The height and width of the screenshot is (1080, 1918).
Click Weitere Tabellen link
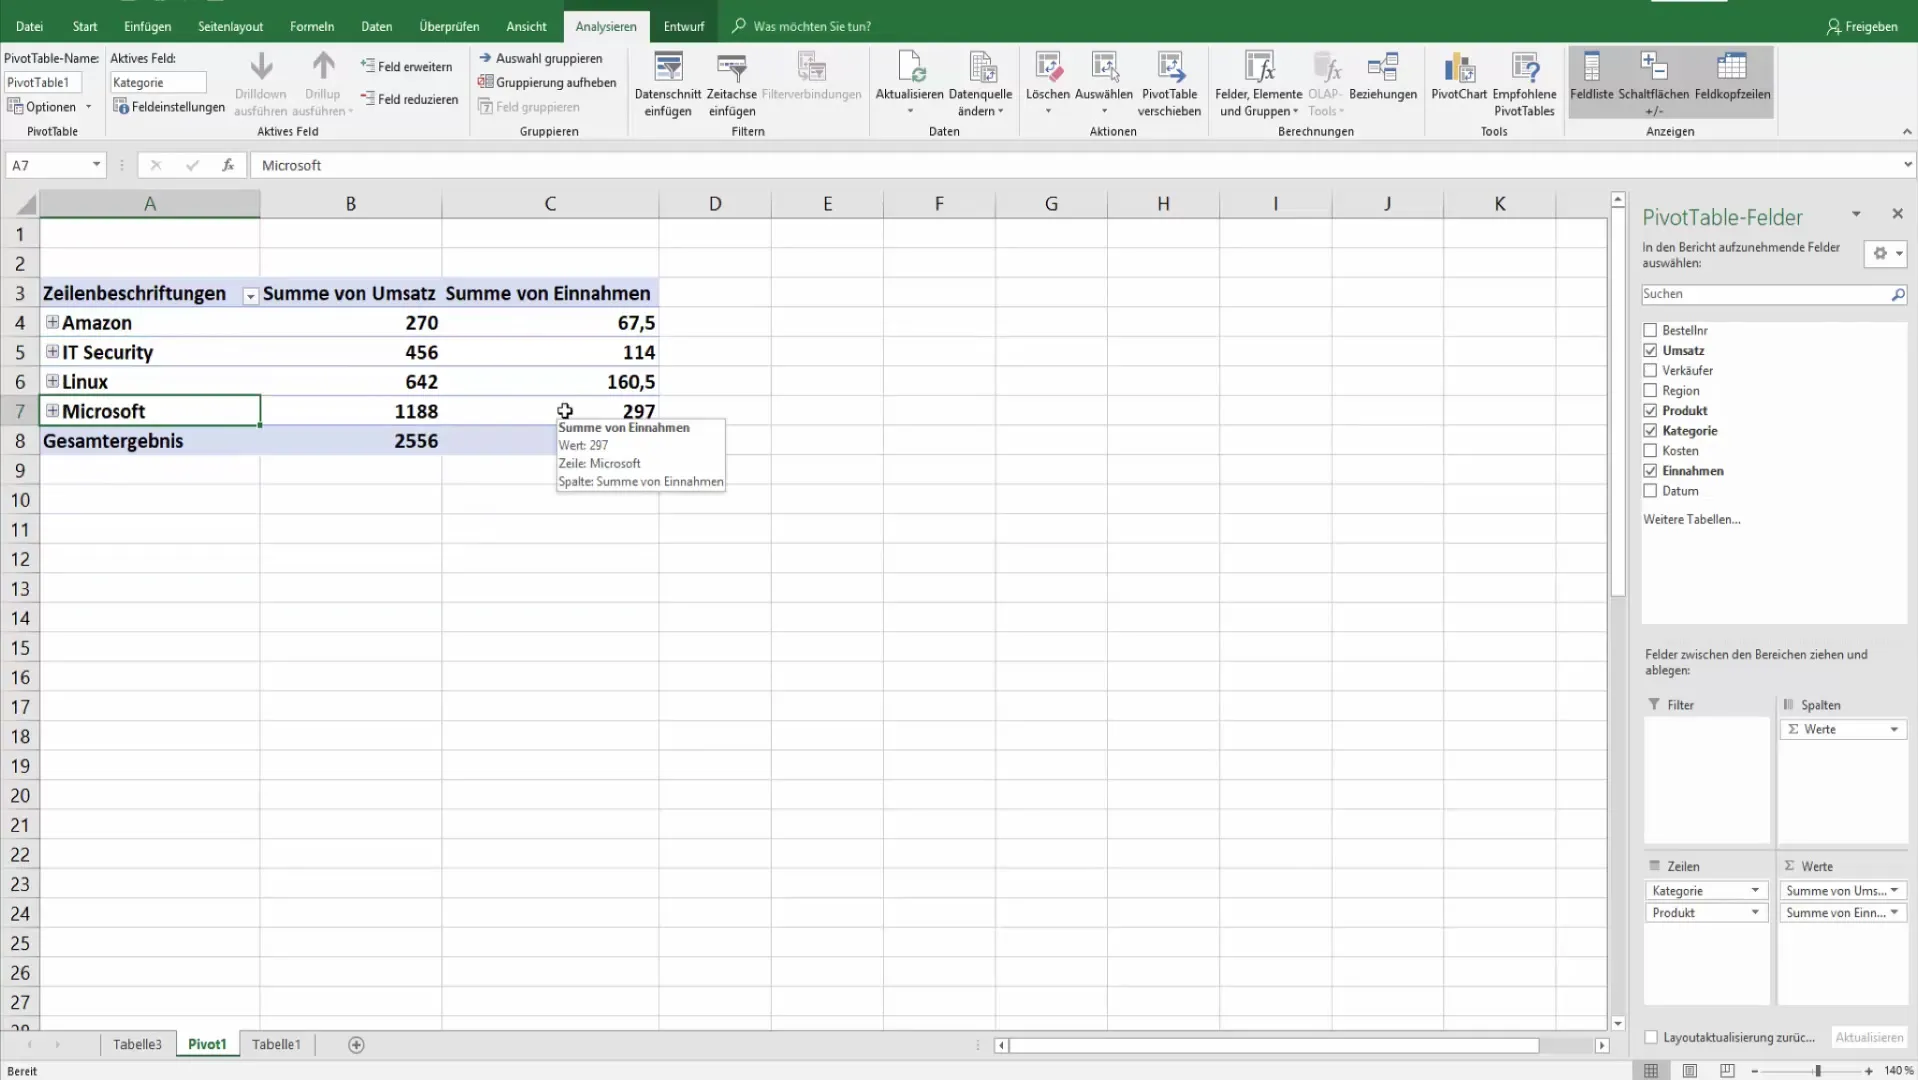coord(1691,519)
